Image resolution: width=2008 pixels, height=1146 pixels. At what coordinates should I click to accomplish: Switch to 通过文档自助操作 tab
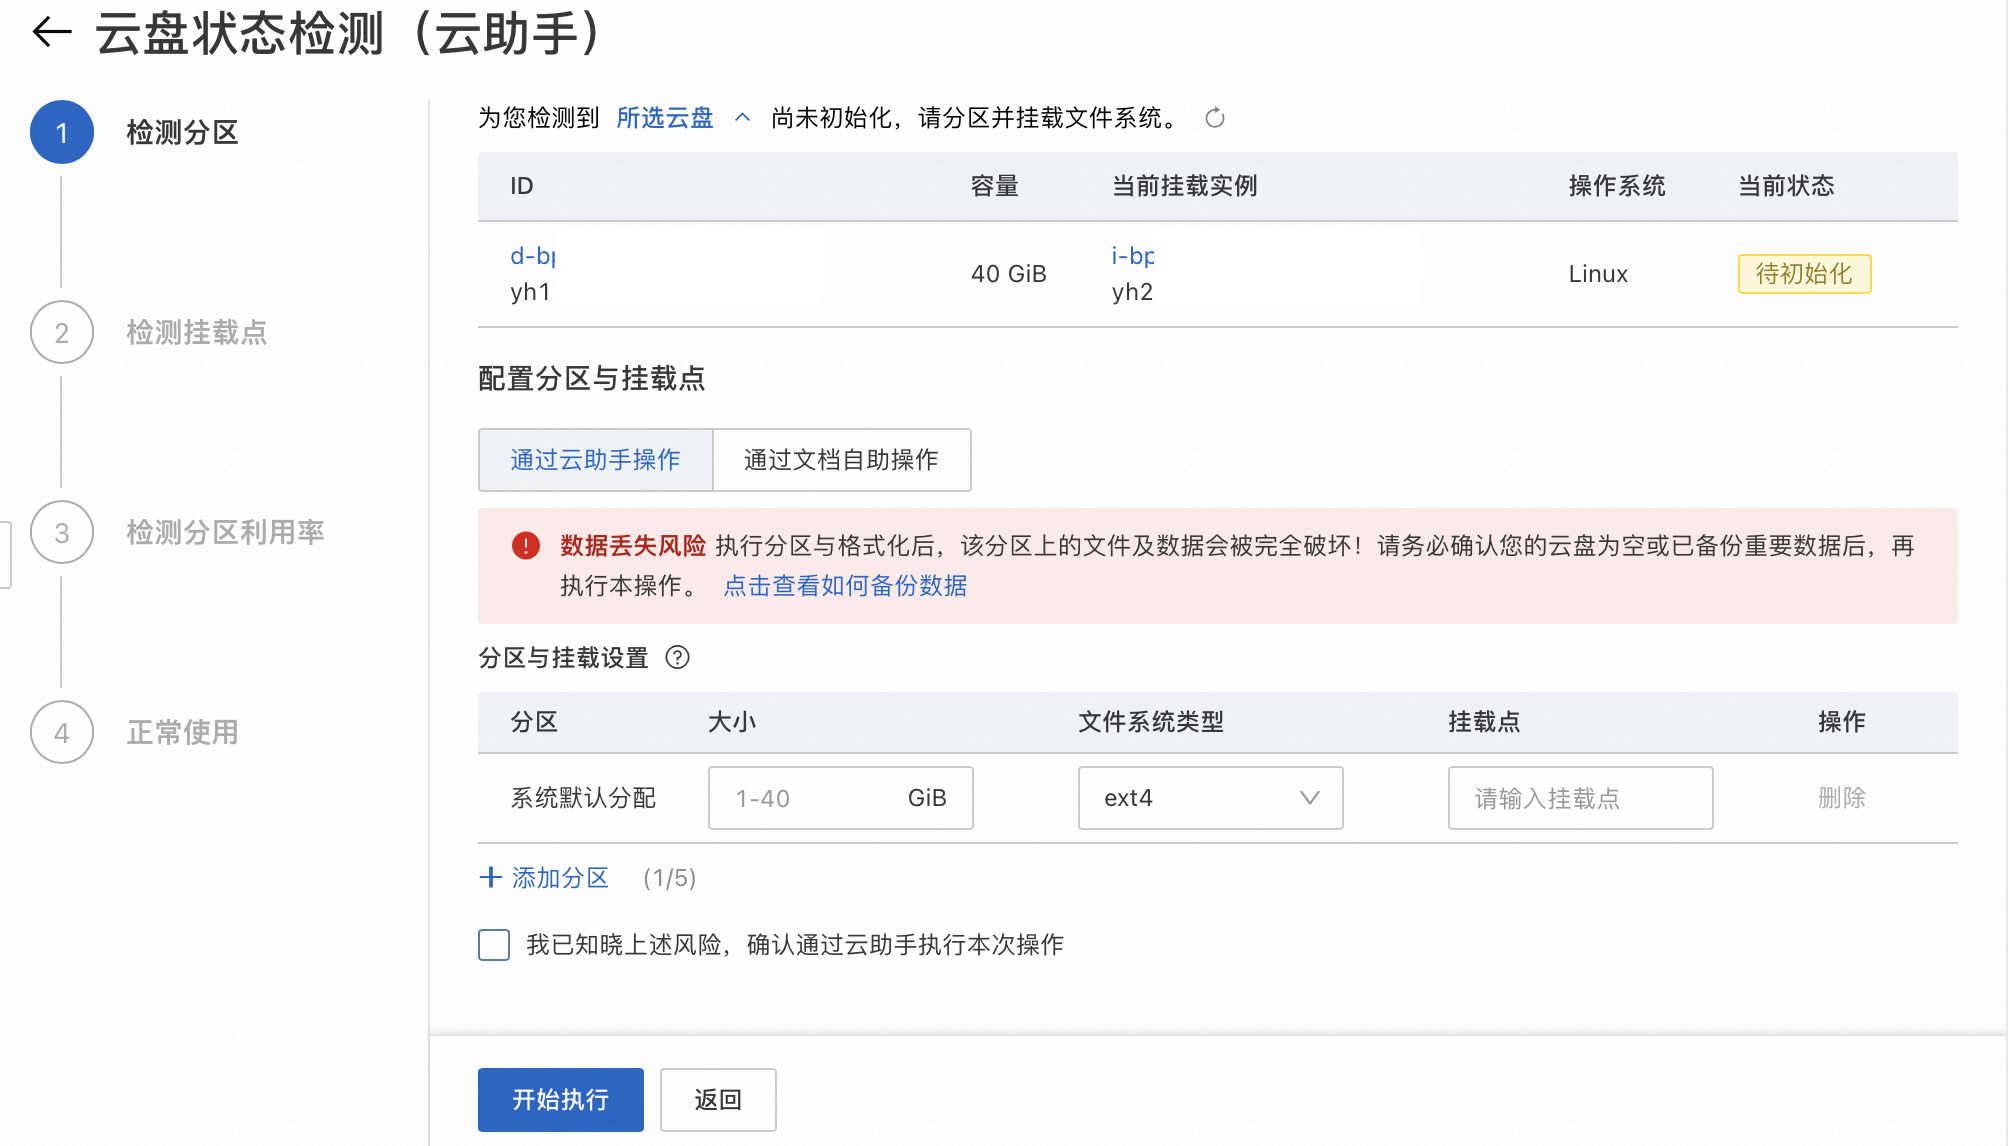[x=841, y=460]
